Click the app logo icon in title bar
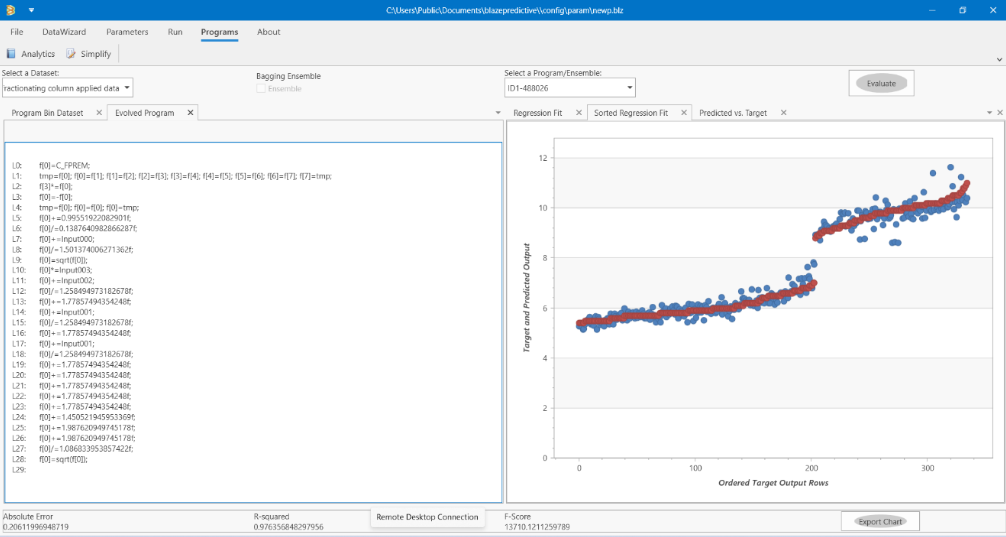Viewport: 1006px width, 537px height. coord(12,10)
